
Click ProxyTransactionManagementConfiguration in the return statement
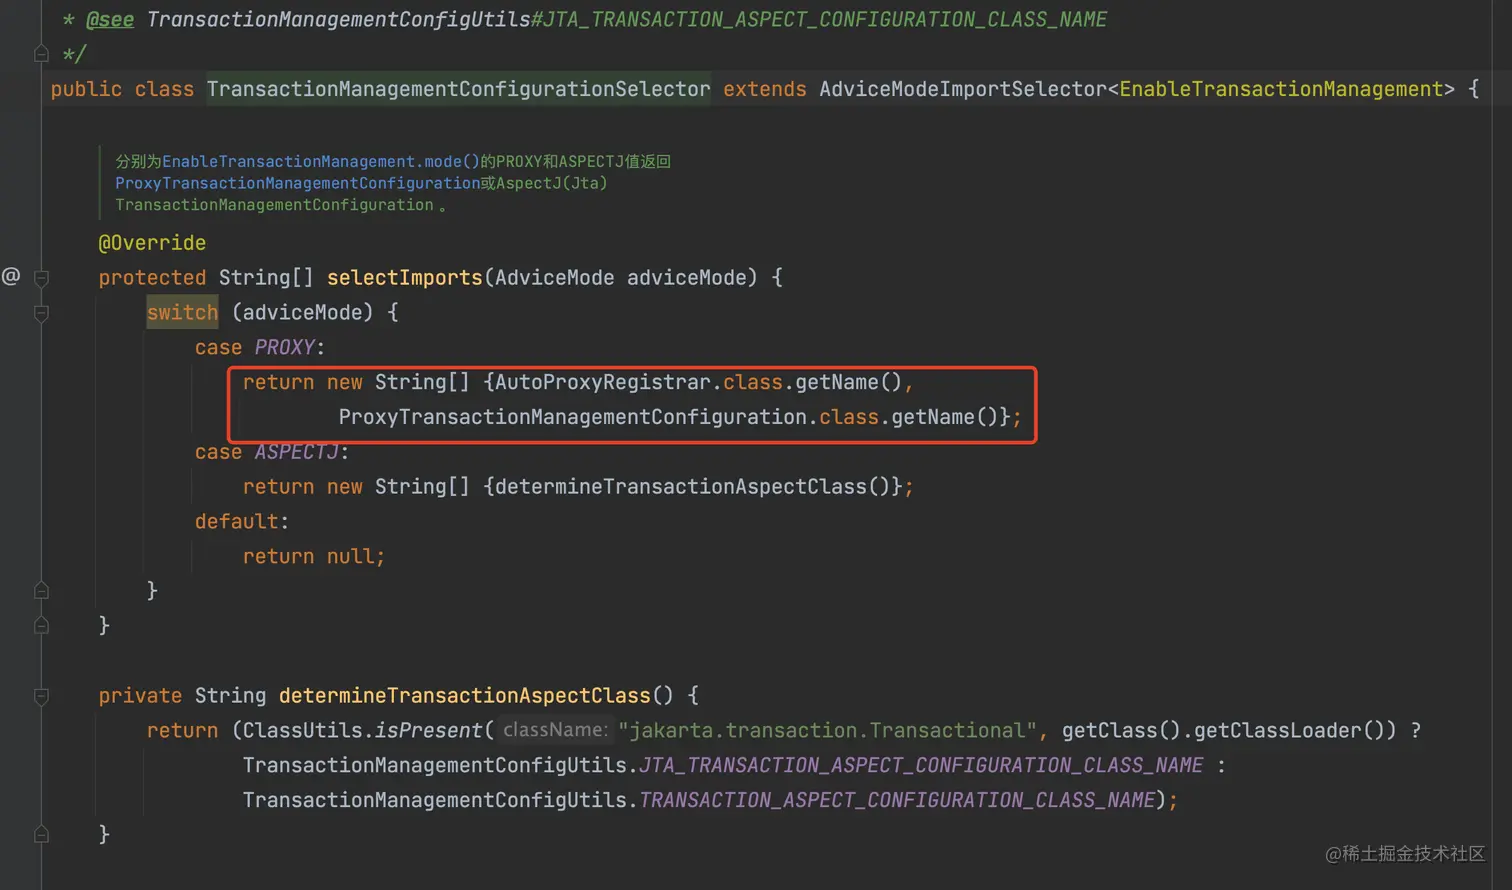pyautogui.click(x=572, y=417)
